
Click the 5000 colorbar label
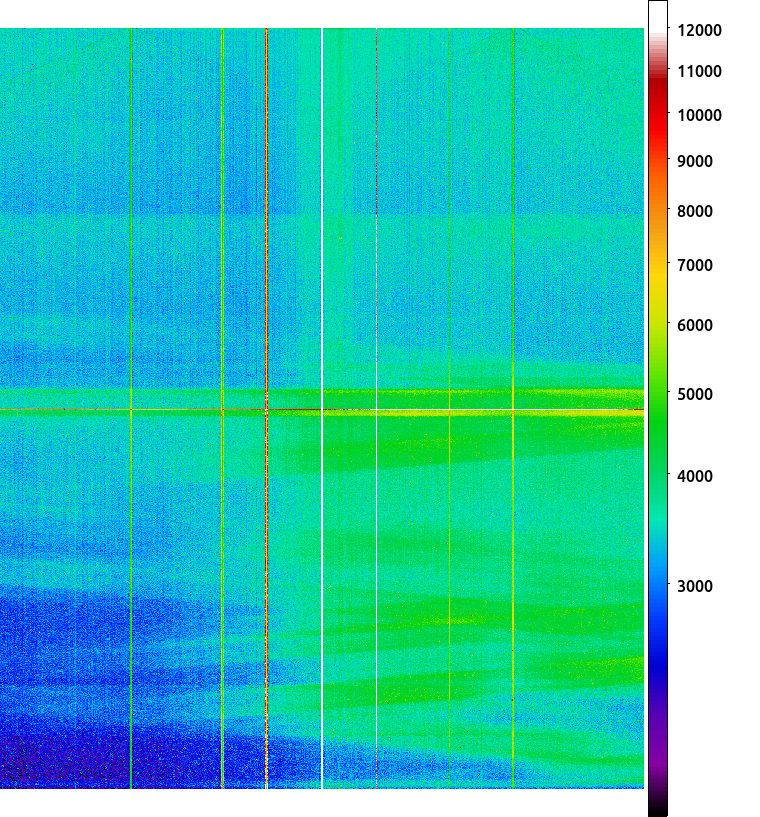[x=695, y=394]
